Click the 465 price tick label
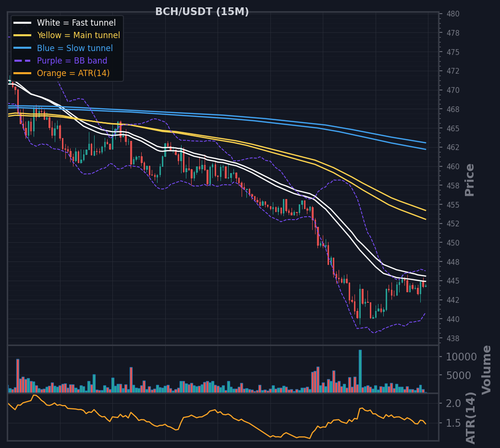 [453, 128]
